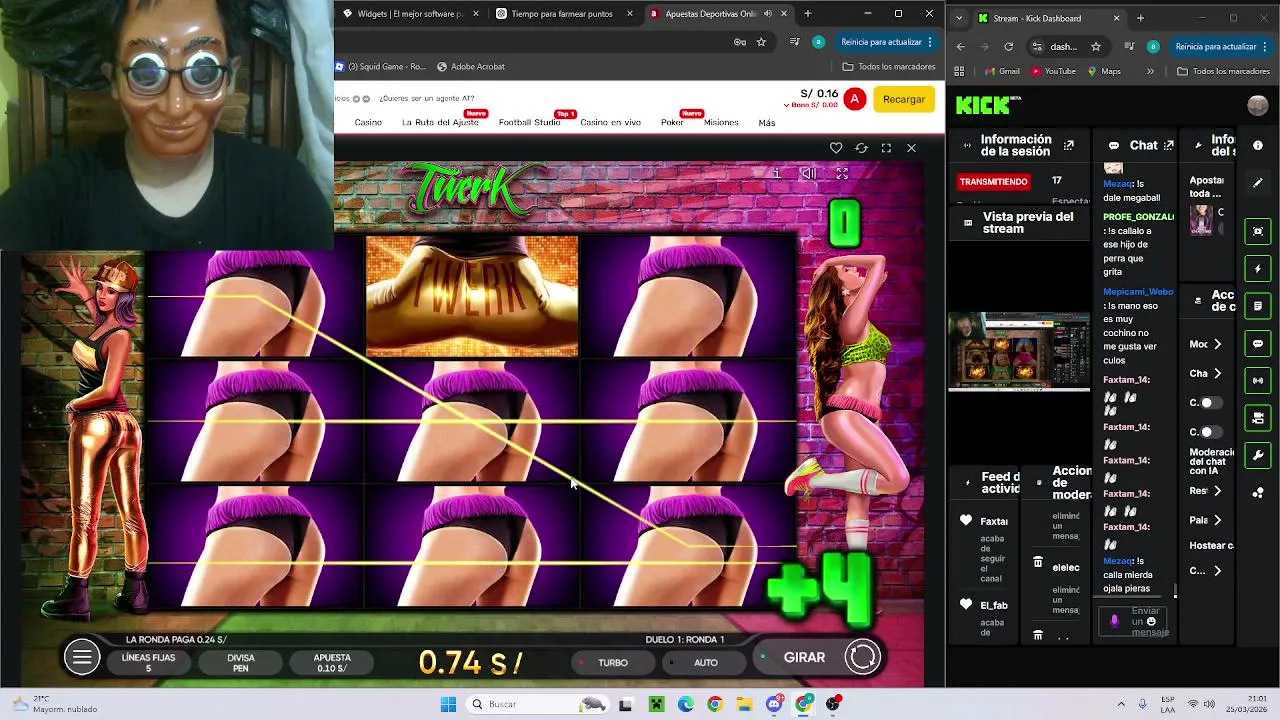1280x720 pixels.
Task: Mute the slot game sound icon
Action: 809,174
